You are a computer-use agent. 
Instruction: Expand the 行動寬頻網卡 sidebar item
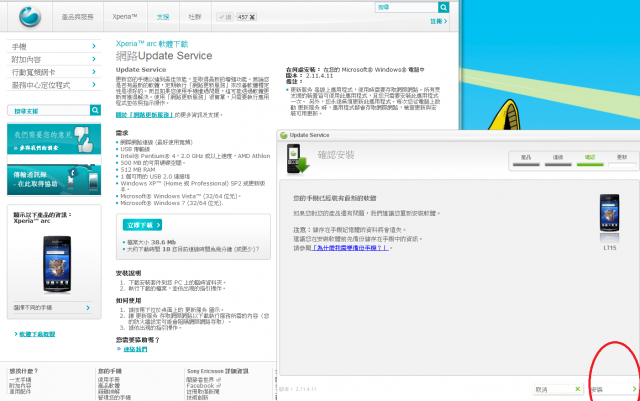point(54,72)
